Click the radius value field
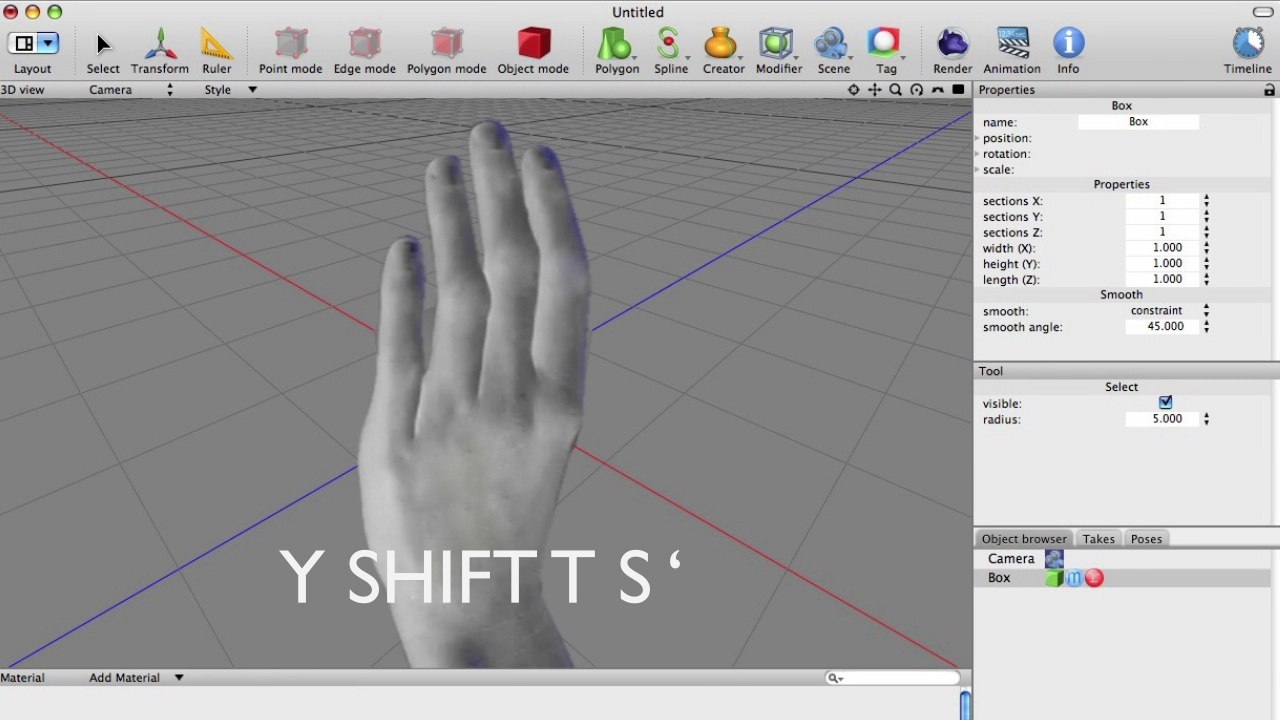Screen dimensions: 1280x720 1162,419
